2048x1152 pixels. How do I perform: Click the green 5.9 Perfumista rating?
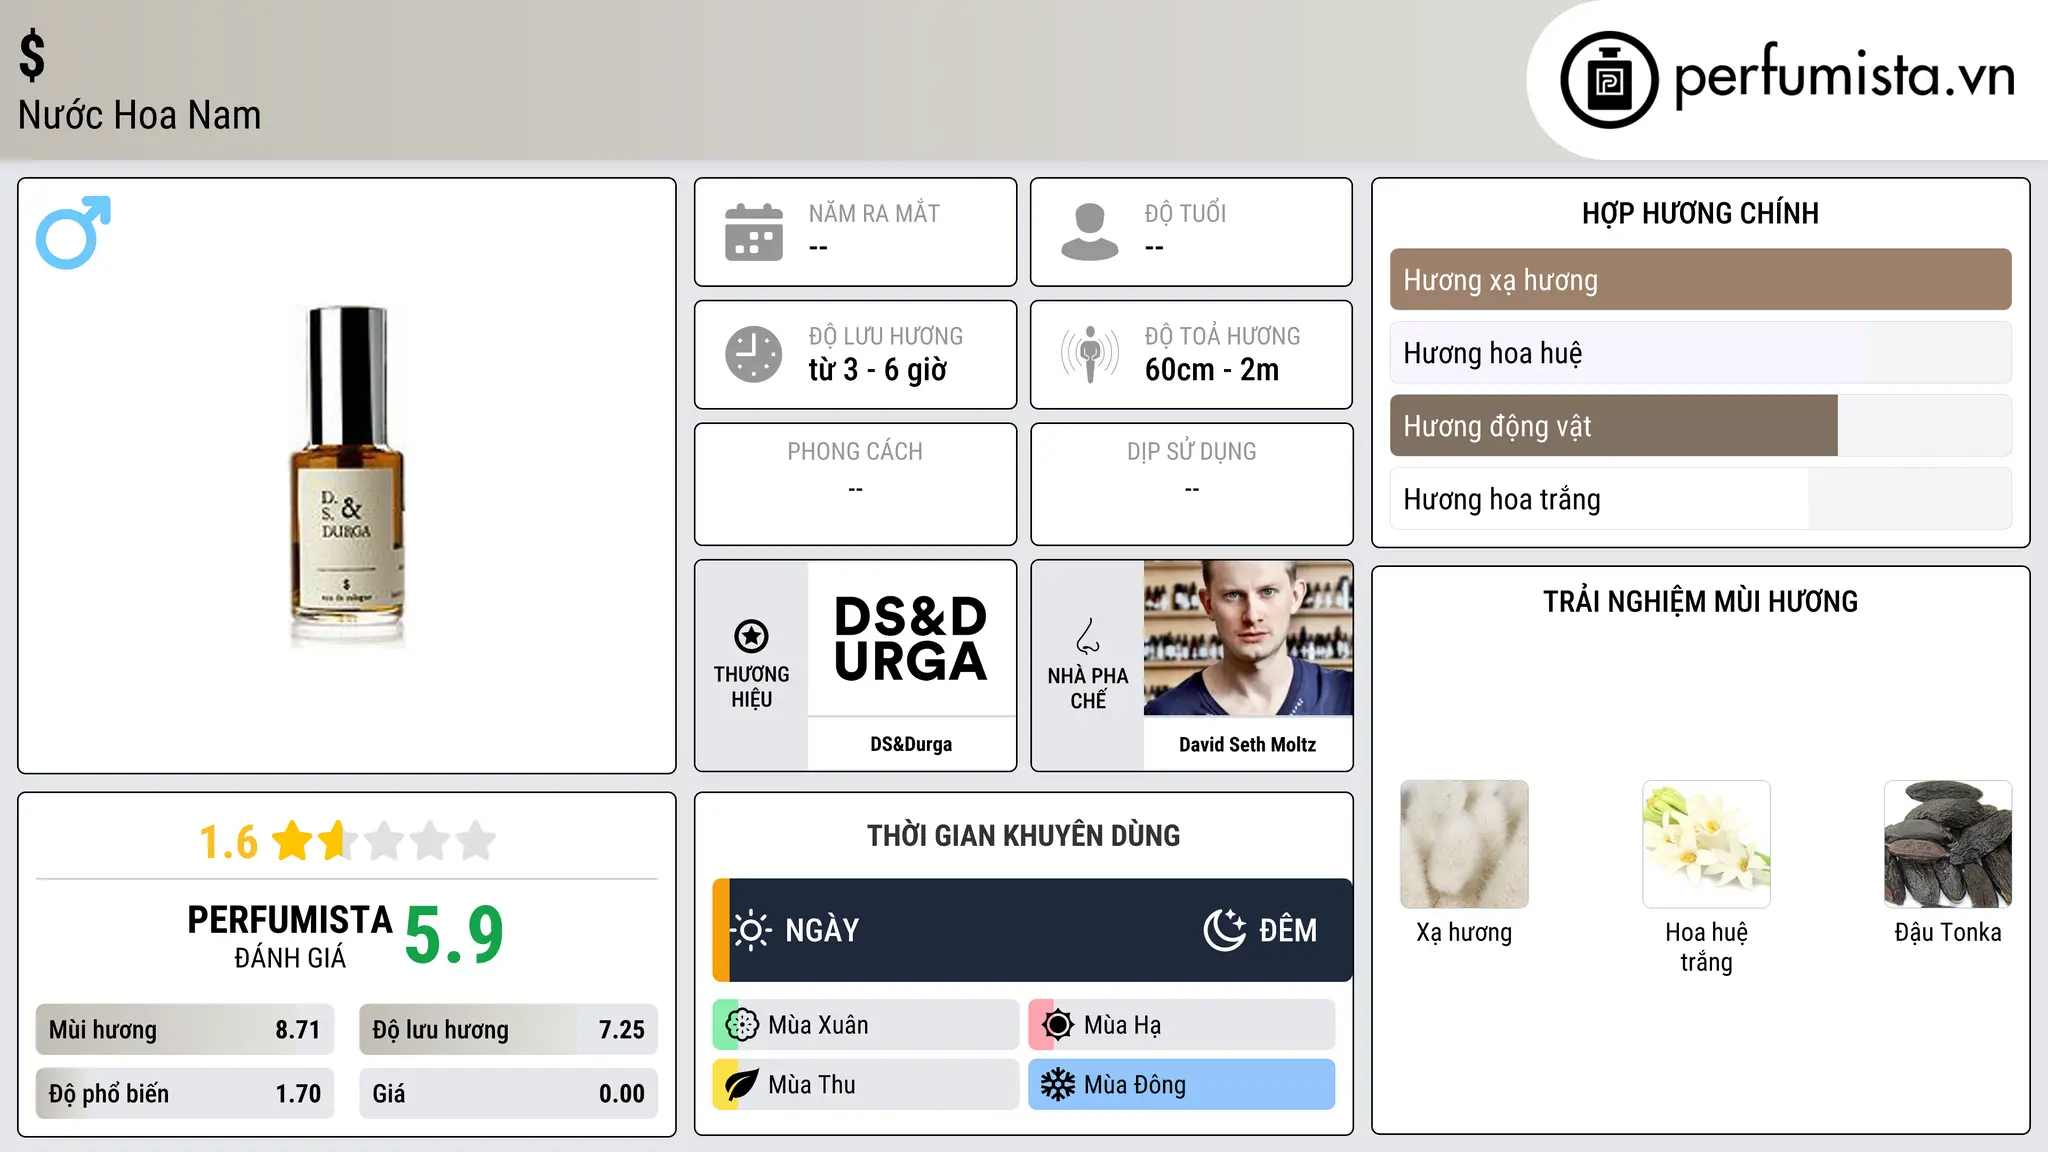454,936
